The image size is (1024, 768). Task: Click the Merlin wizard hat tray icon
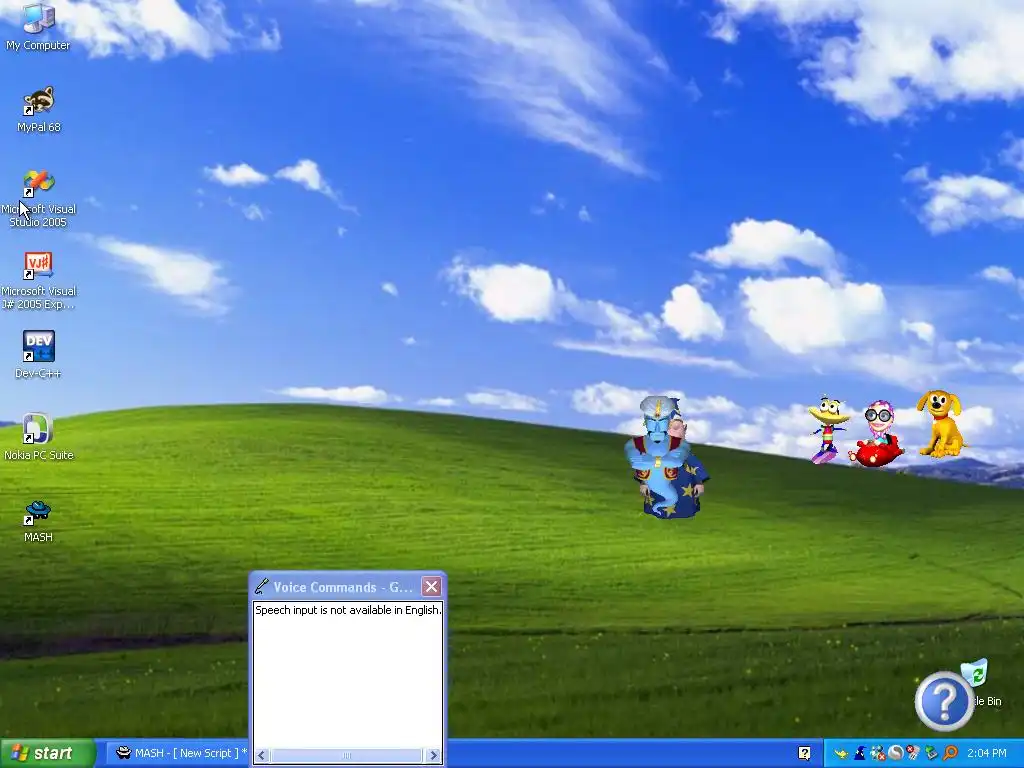coord(860,754)
